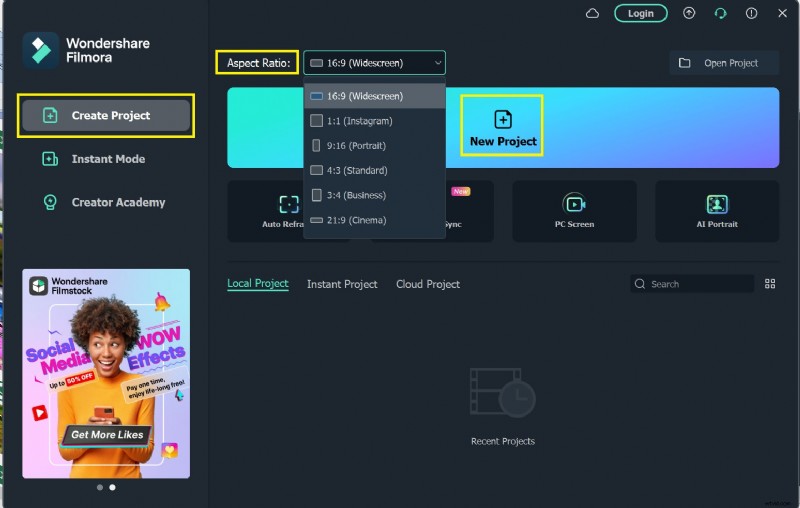This screenshot has height=508, width=800.
Task: Open the AI Portrait tool
Action: click(716, 210)
